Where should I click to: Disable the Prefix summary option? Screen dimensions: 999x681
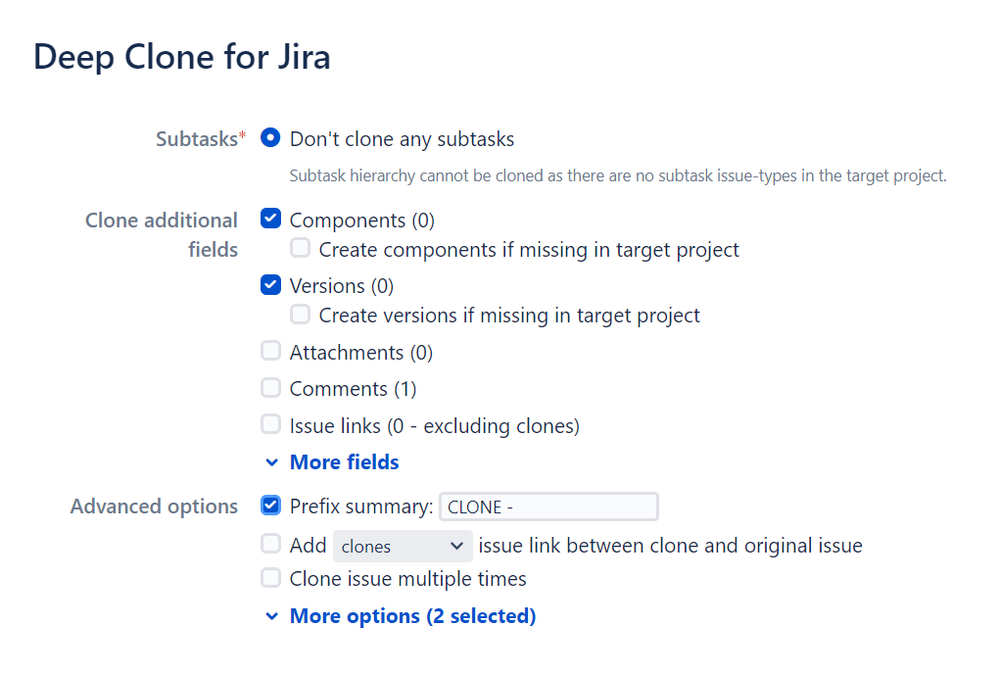point(270,505)
